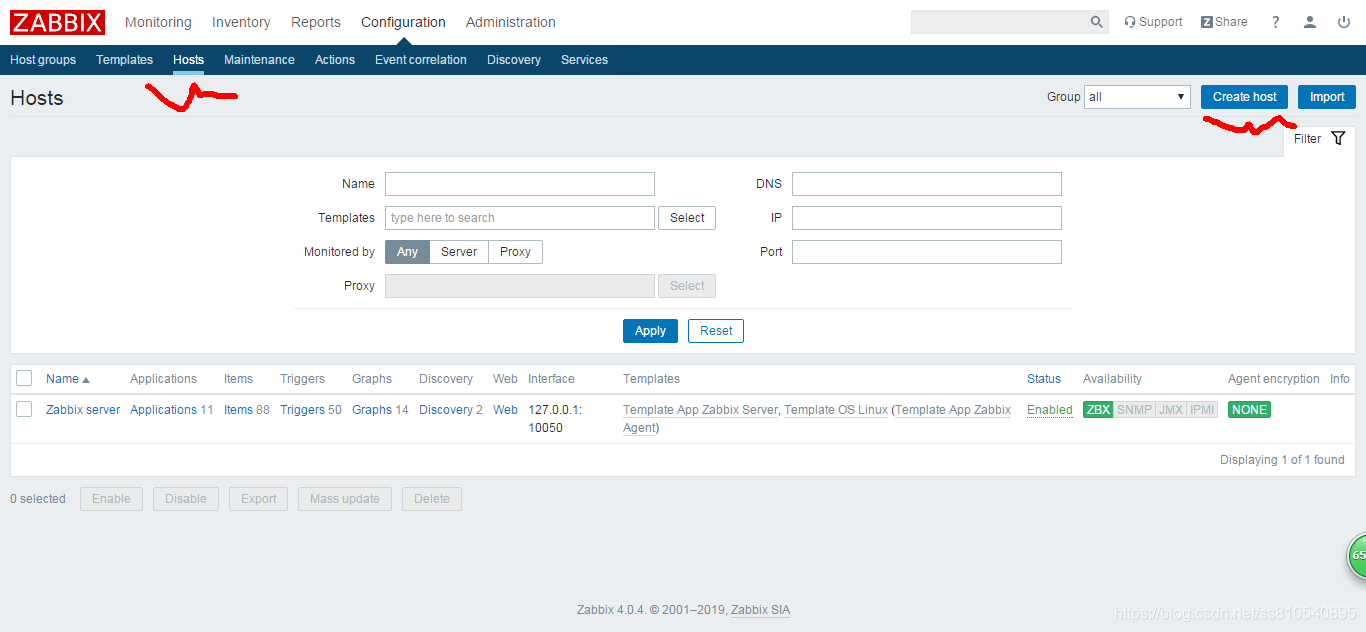This screenshot has width=1366, height=632.
Task: Open help question mark icon
Action: click(1276, 22)
